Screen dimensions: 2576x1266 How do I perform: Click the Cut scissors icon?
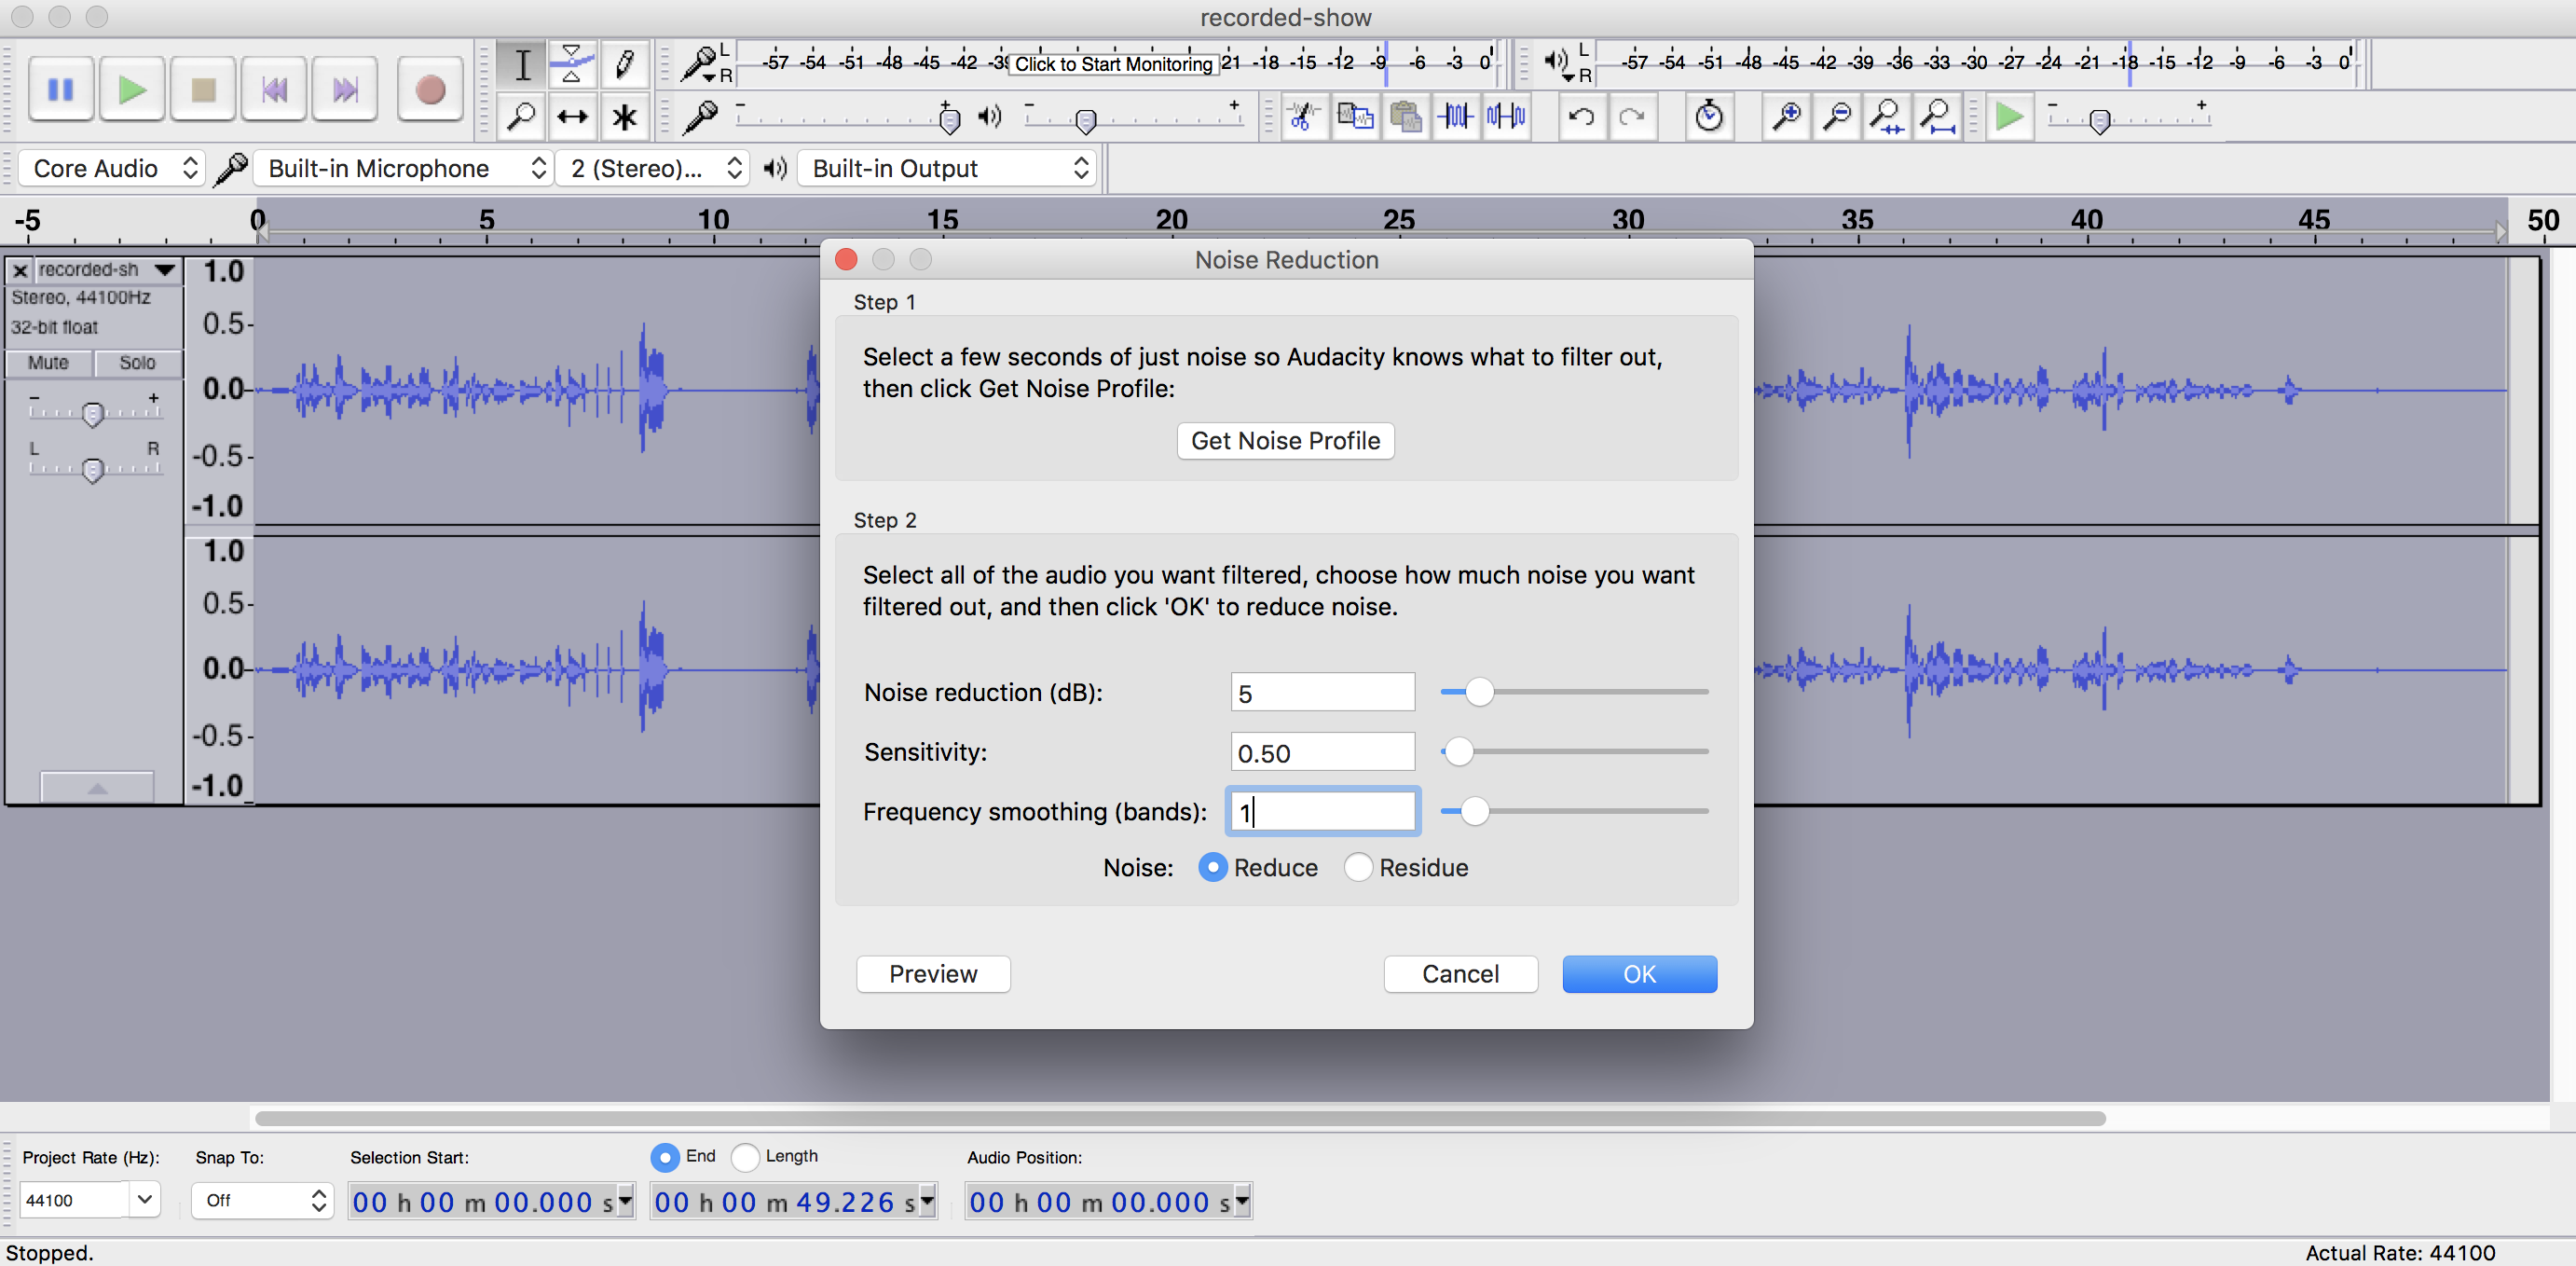(x=1303, y=117)
